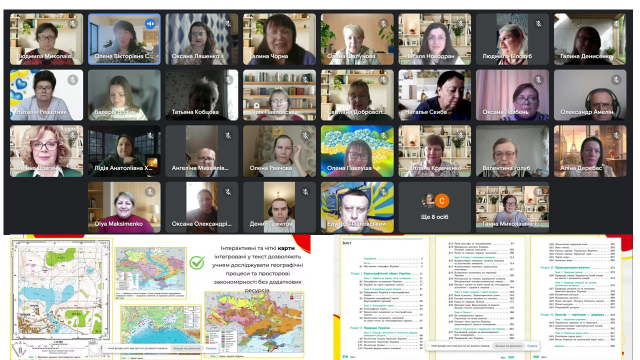
Task: Select Аліна Деребас's video tile with Eiffel Tower
Action: (x=590, y=151)
